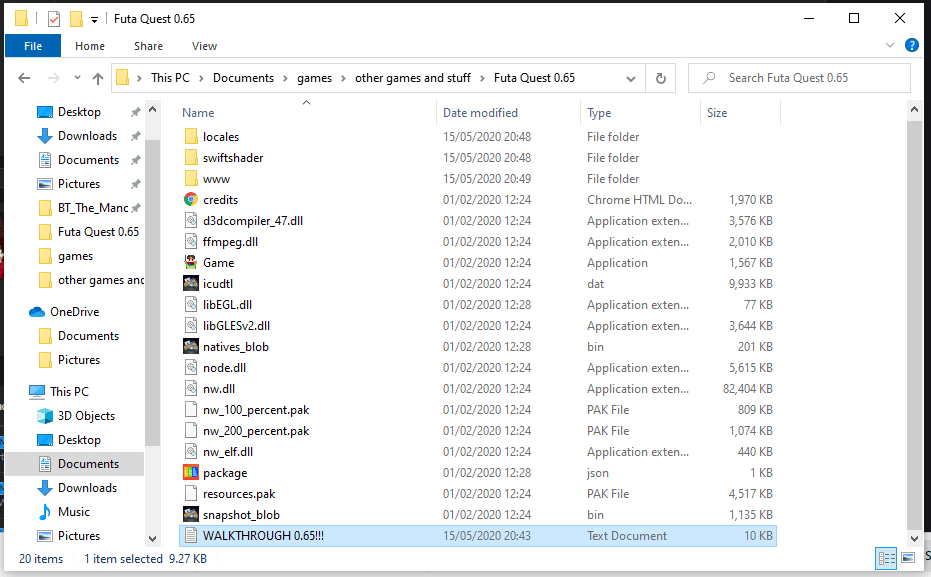Select credits Chrome HTML file icon

click(x=191, y=199)
